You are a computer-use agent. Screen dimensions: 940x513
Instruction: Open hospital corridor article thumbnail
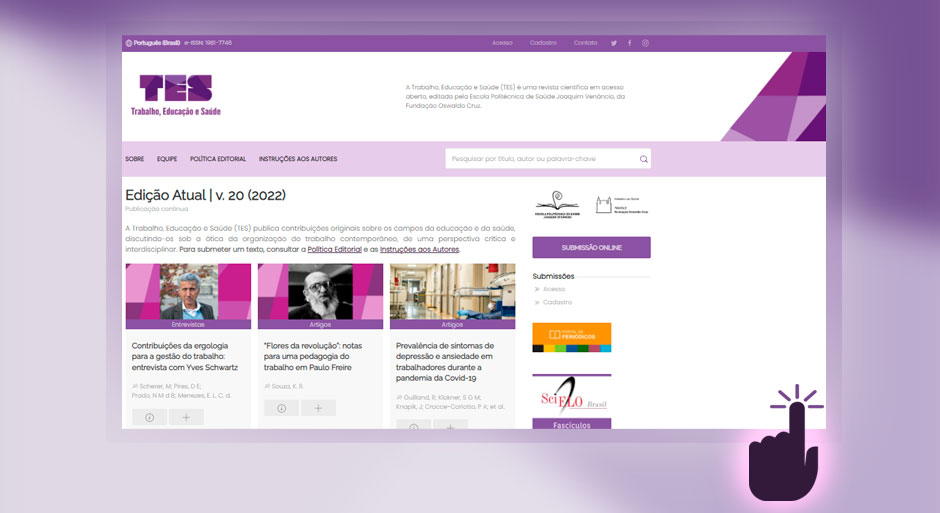click(x=453, y=292)
